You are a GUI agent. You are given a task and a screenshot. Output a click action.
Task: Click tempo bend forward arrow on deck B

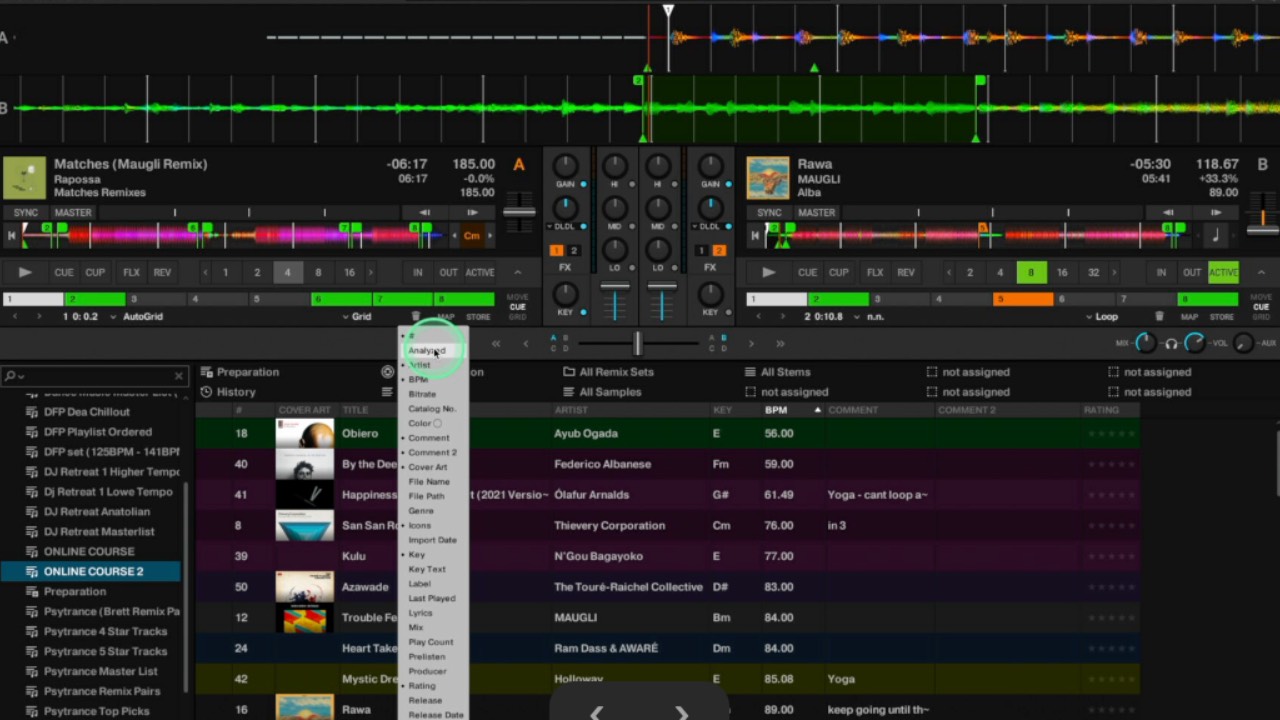1216,212
